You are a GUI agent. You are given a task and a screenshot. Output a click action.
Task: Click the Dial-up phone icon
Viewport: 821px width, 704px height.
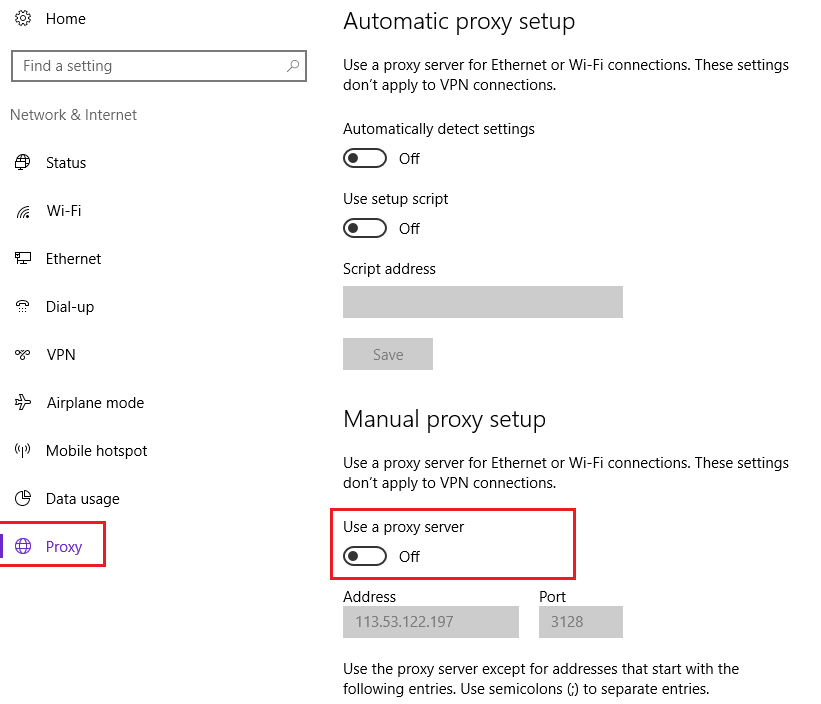point(23,307)
